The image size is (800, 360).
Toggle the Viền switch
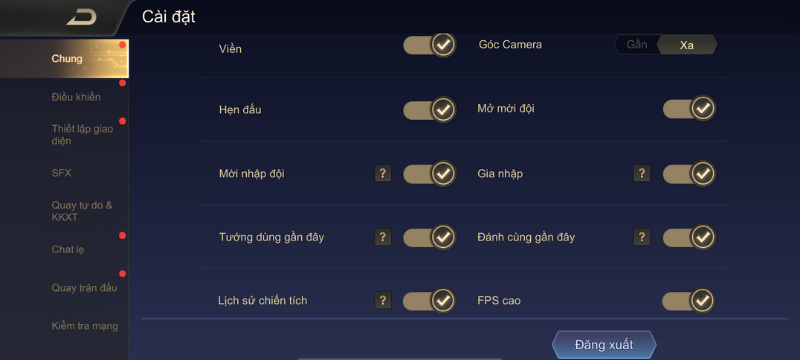click(x=429, y=45)
